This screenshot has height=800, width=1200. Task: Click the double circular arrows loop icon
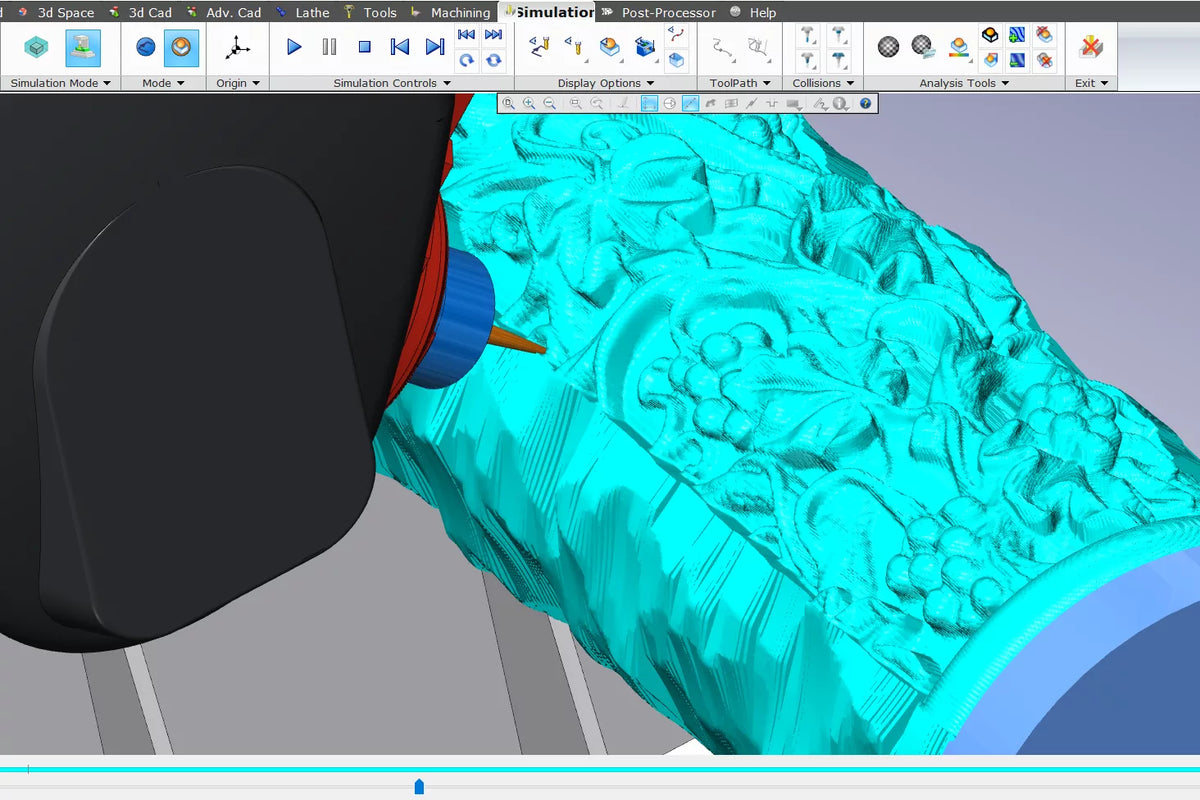(x=493, y=60)
